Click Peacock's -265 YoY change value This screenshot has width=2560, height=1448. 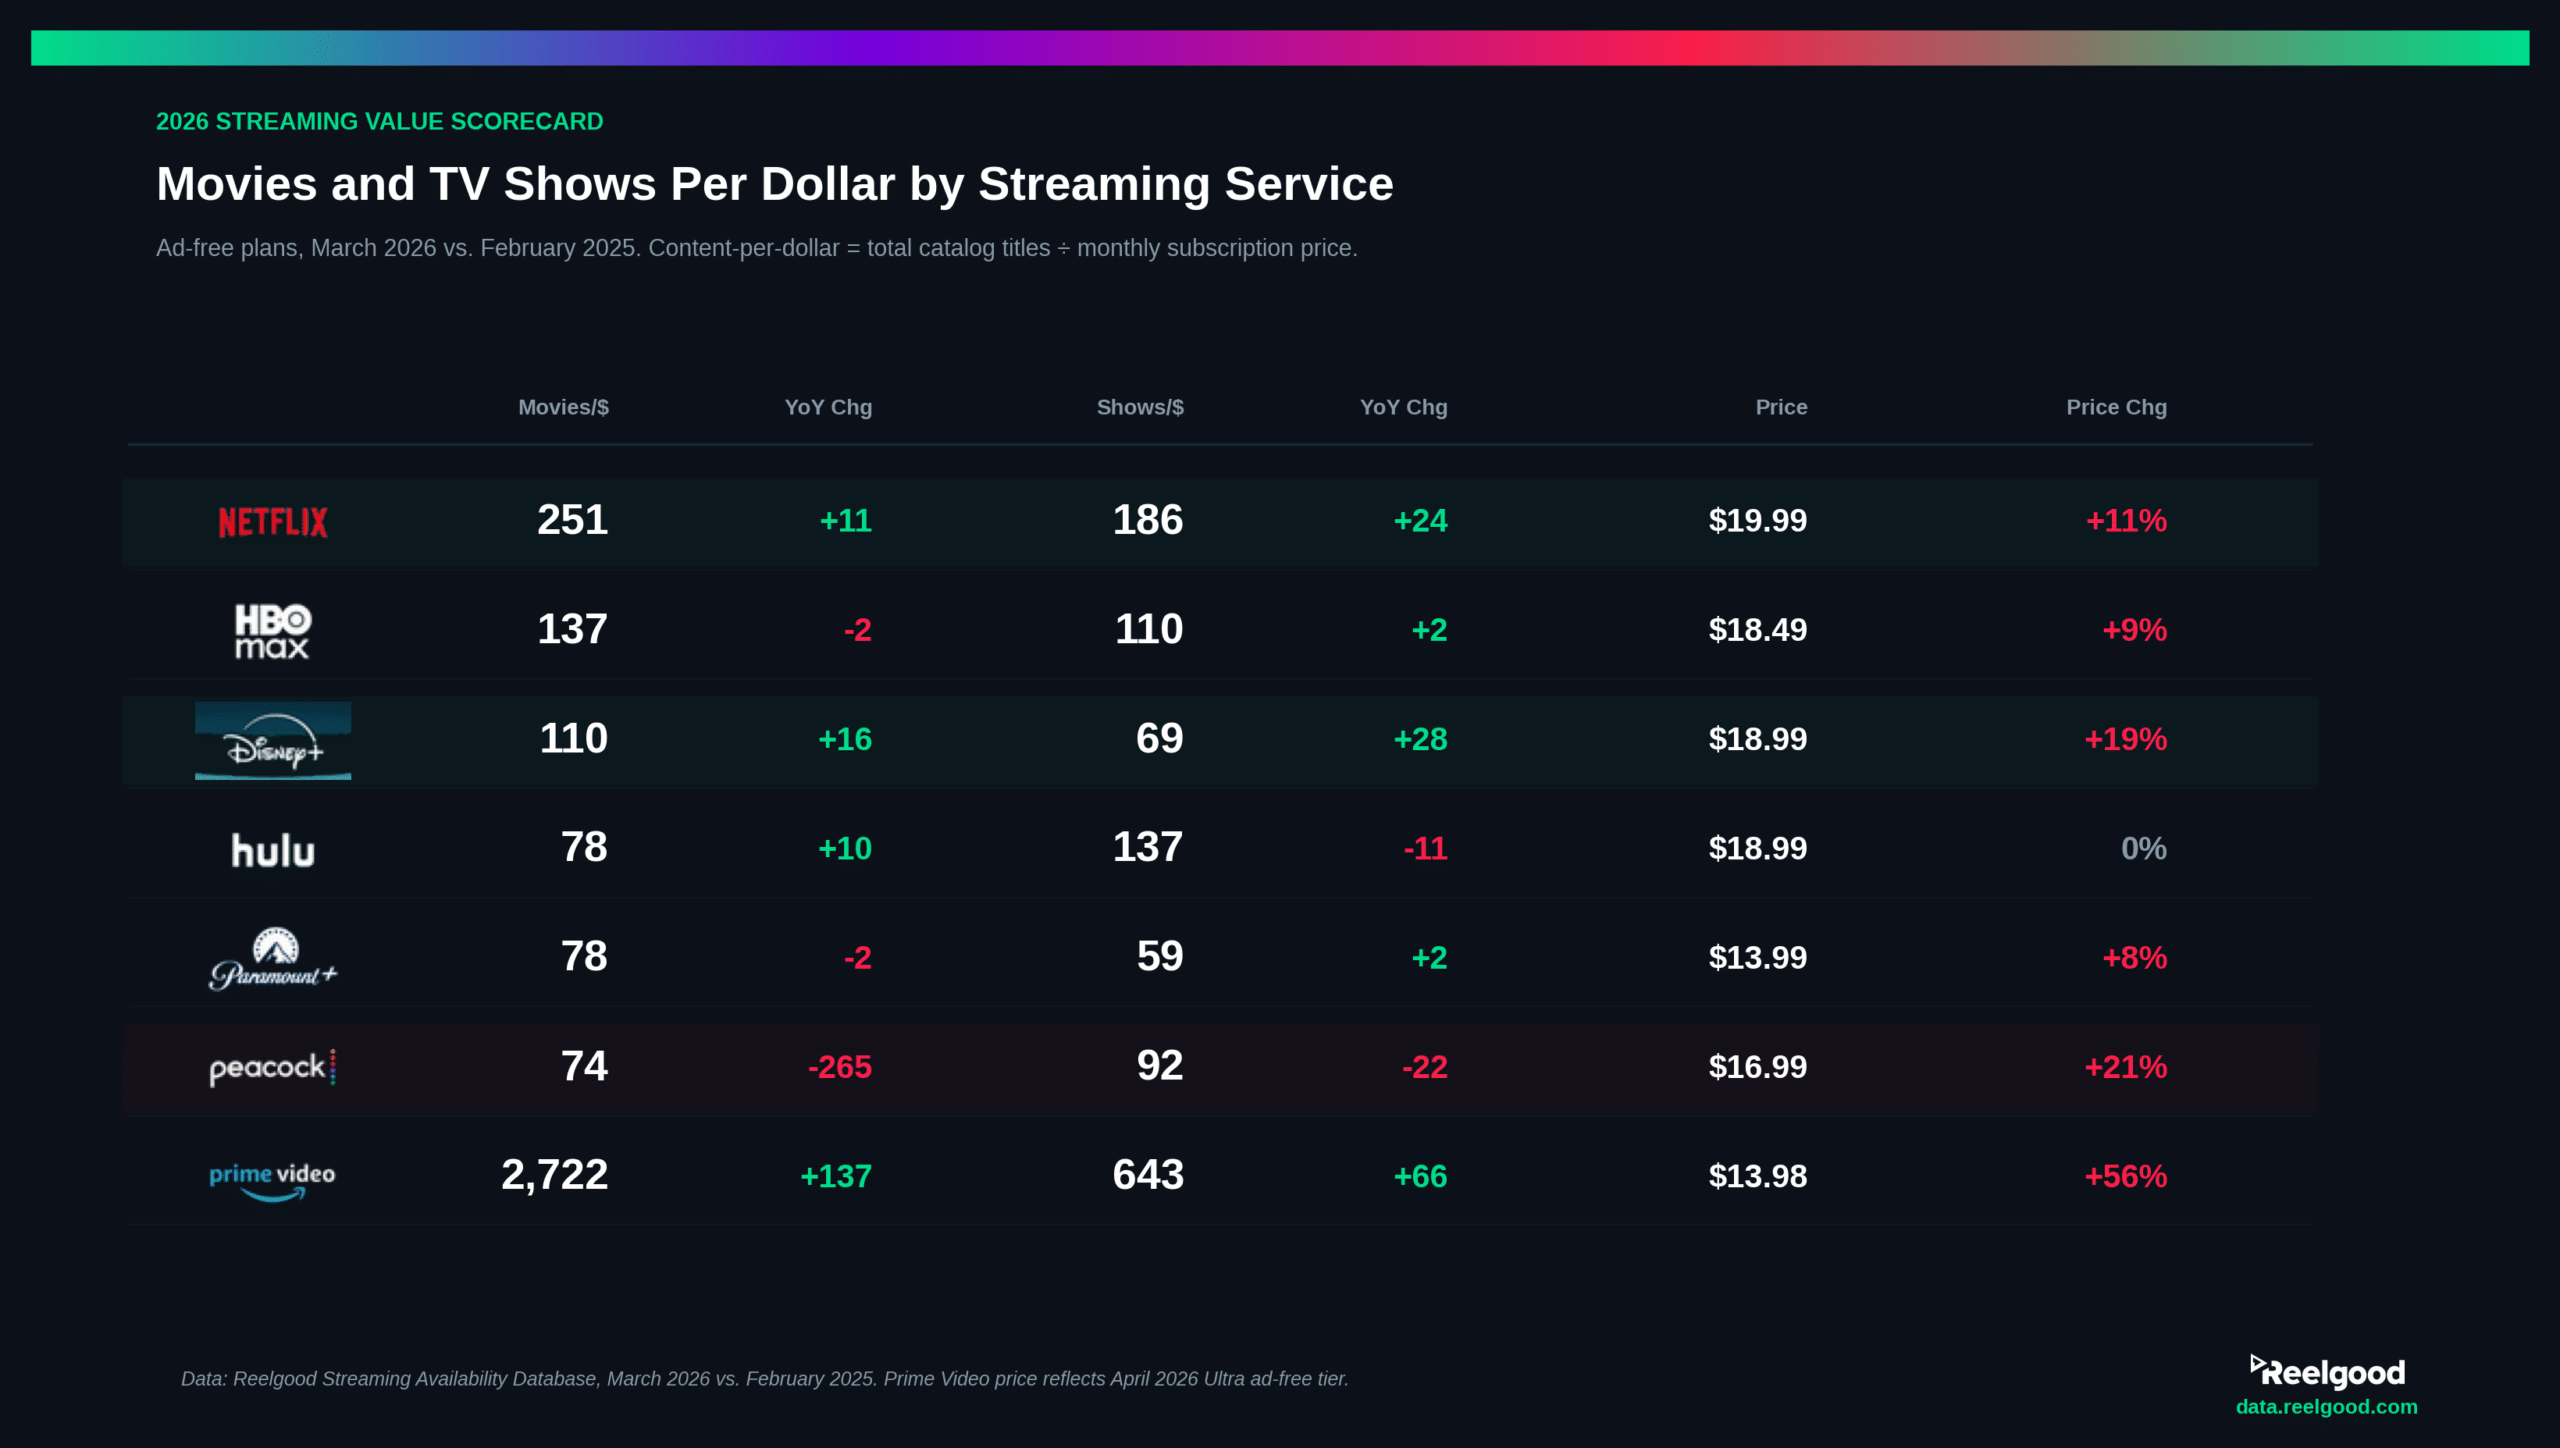coord(839,1067)
